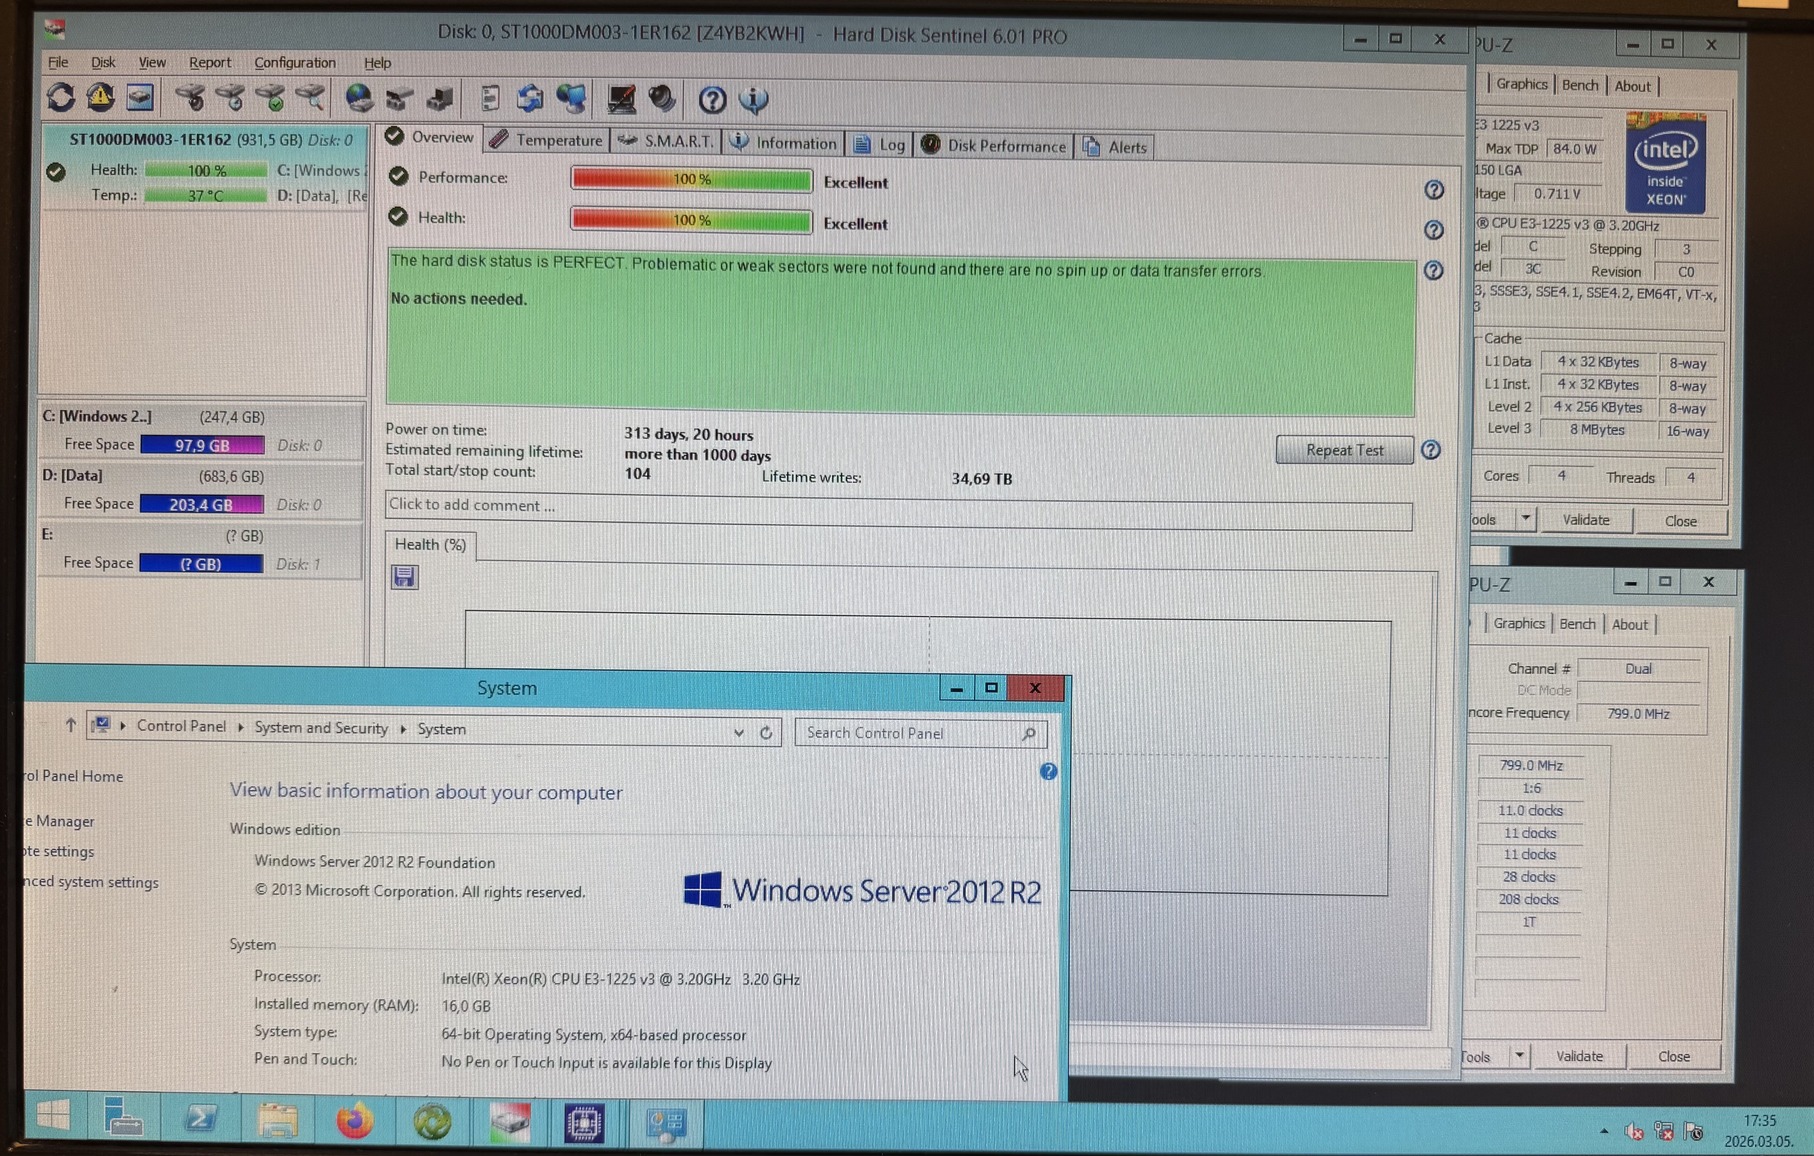
Task: Click the up arrow in System window
Action: click(x=70, y=725)
